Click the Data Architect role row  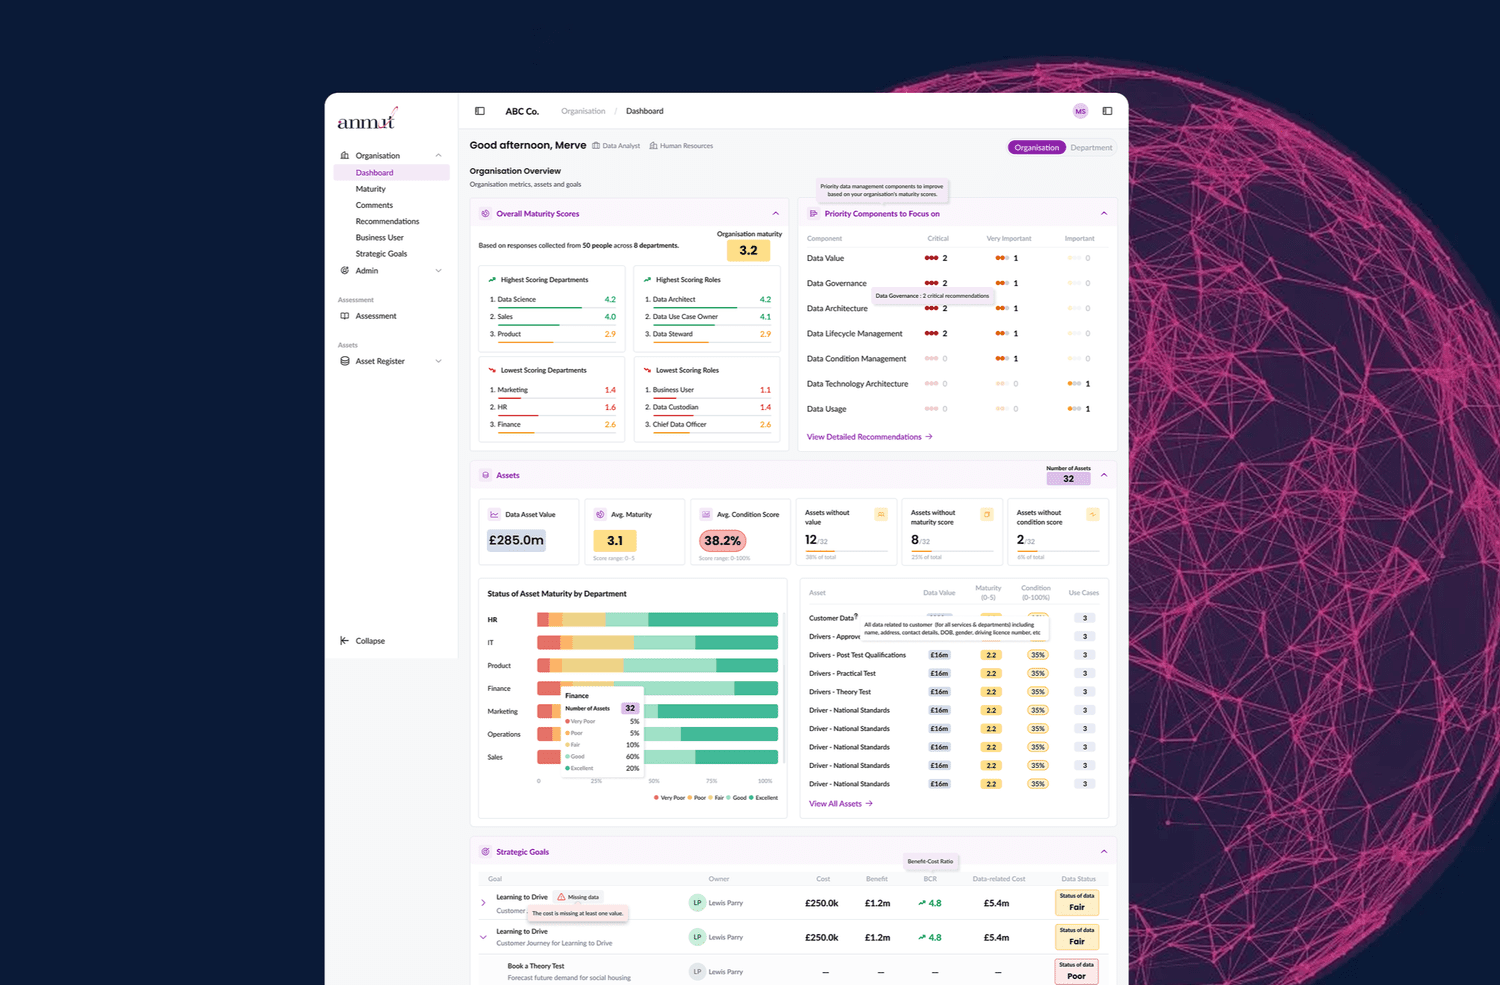tap(707, 300)
